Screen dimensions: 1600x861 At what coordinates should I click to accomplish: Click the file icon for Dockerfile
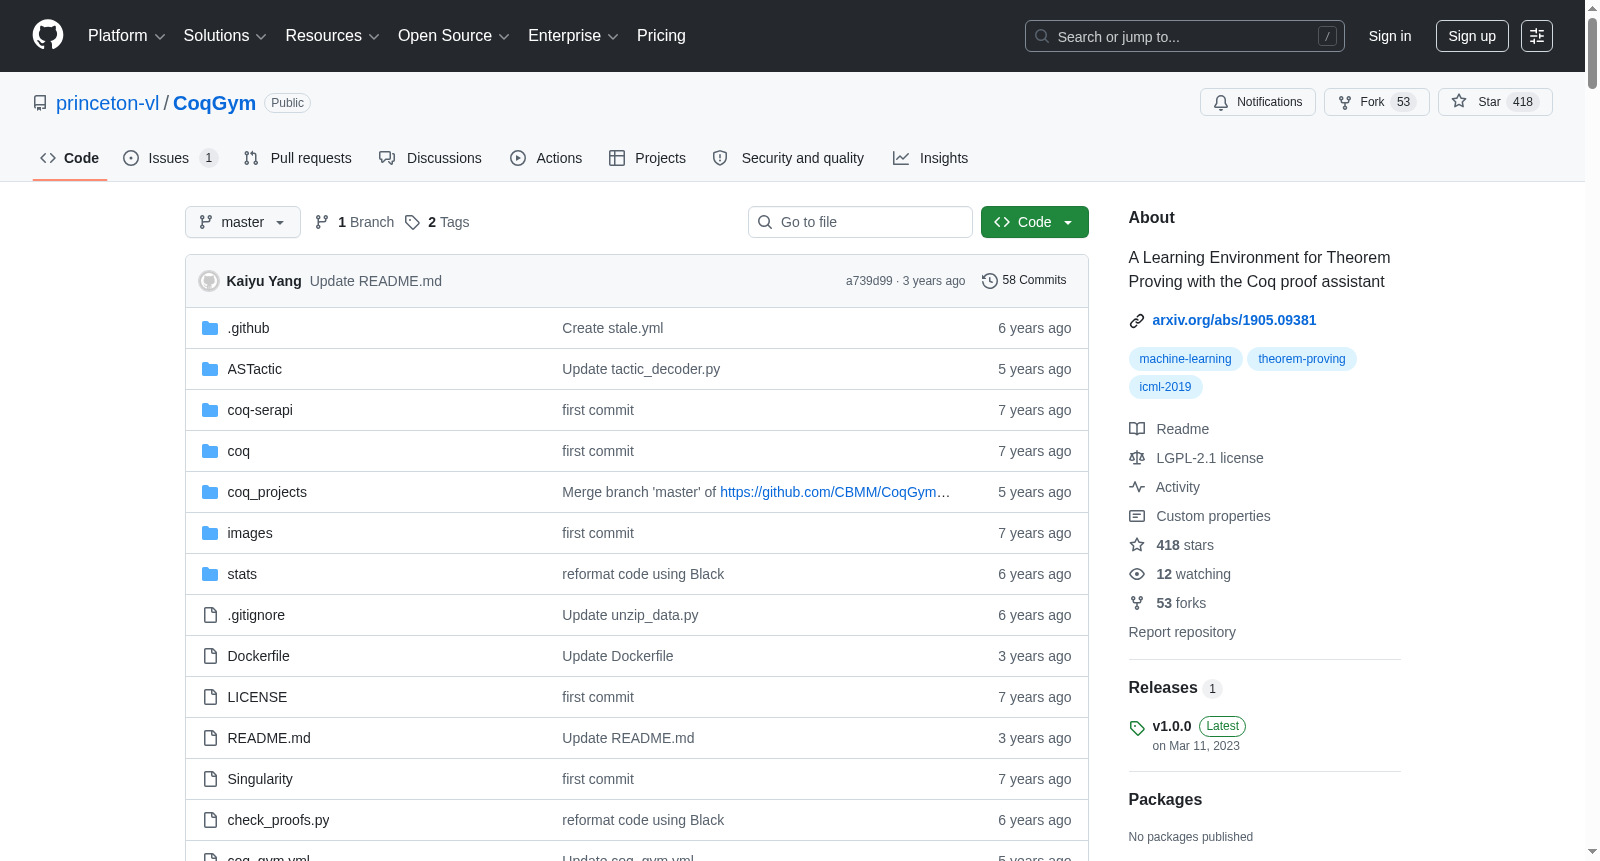(x=210, y=656)
